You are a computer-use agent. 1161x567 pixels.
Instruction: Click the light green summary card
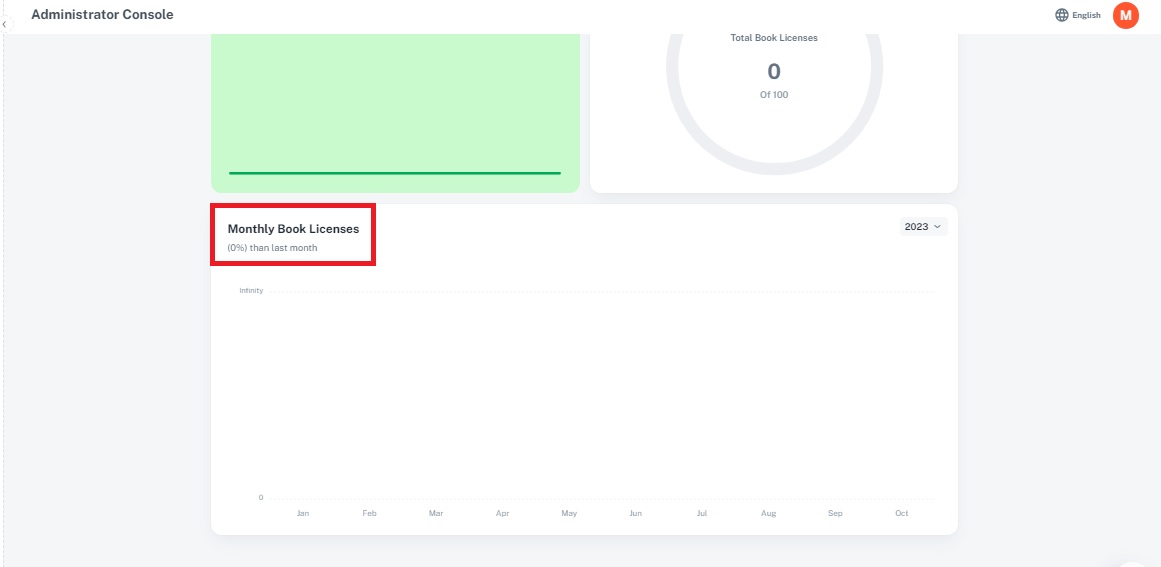click(394, 100)
